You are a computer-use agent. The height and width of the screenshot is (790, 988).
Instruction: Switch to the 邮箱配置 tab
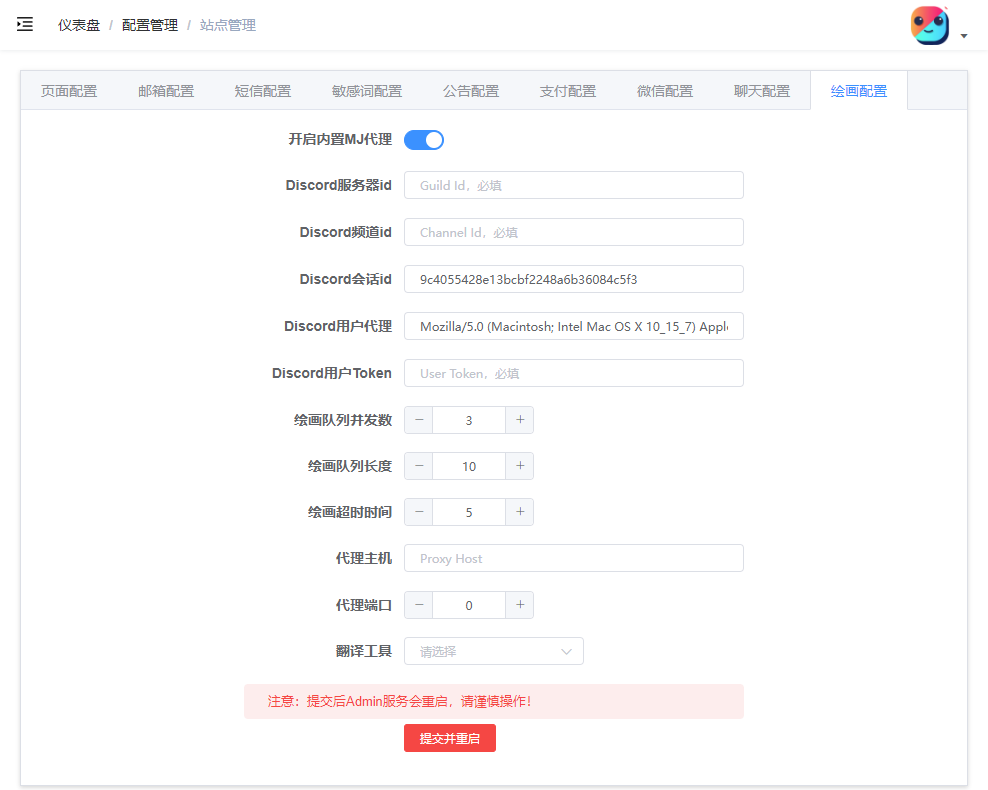tap(166, 91)
